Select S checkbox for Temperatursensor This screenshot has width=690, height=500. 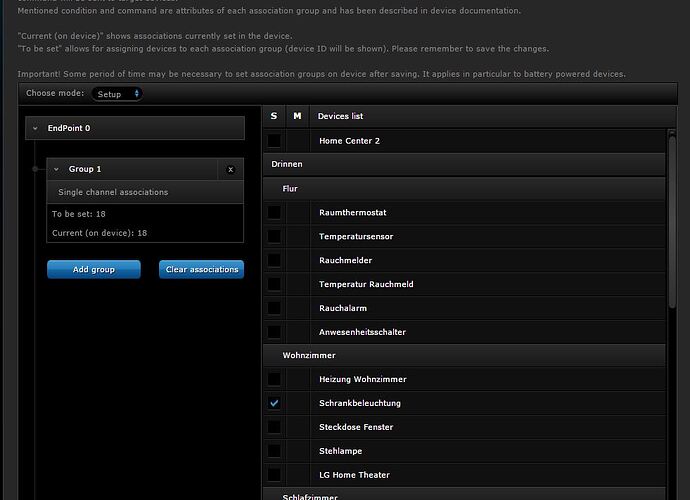(274, 236)
